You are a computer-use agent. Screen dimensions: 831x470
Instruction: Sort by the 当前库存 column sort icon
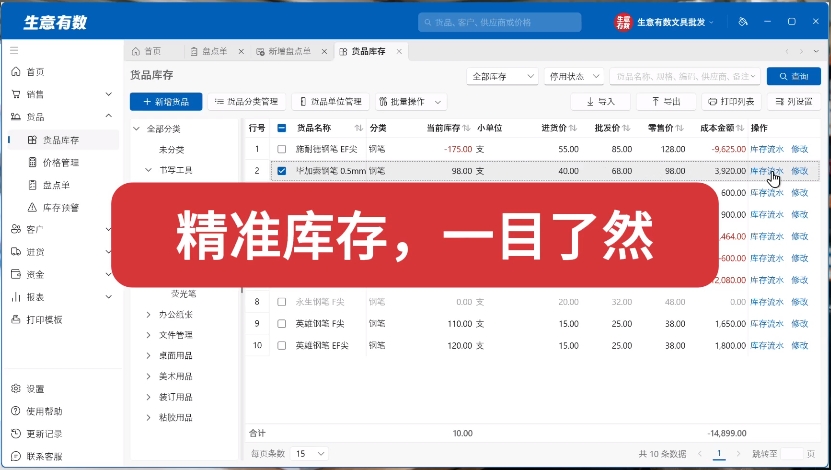466,128
